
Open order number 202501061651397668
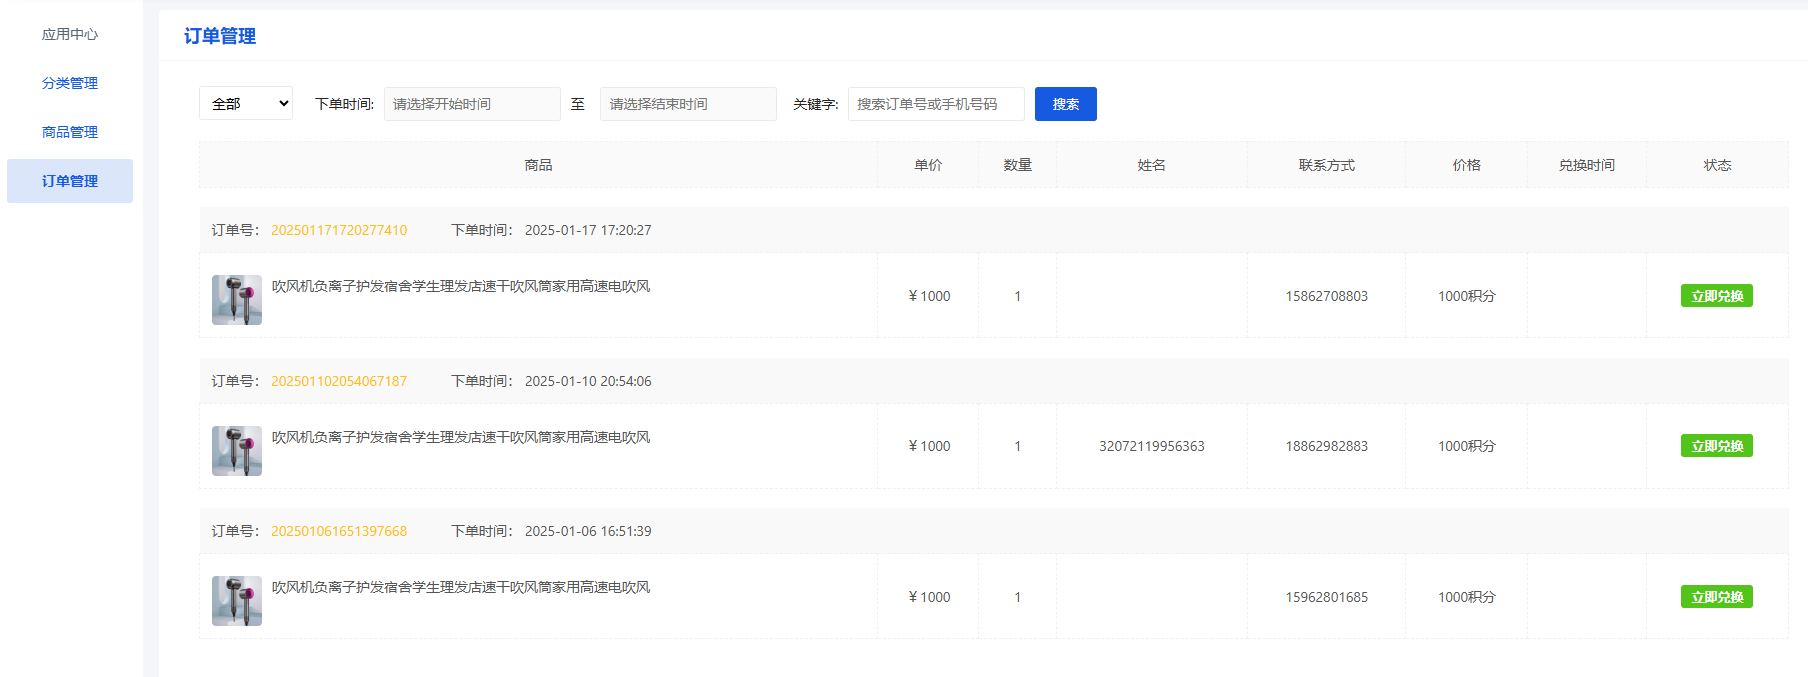[339, 531]
